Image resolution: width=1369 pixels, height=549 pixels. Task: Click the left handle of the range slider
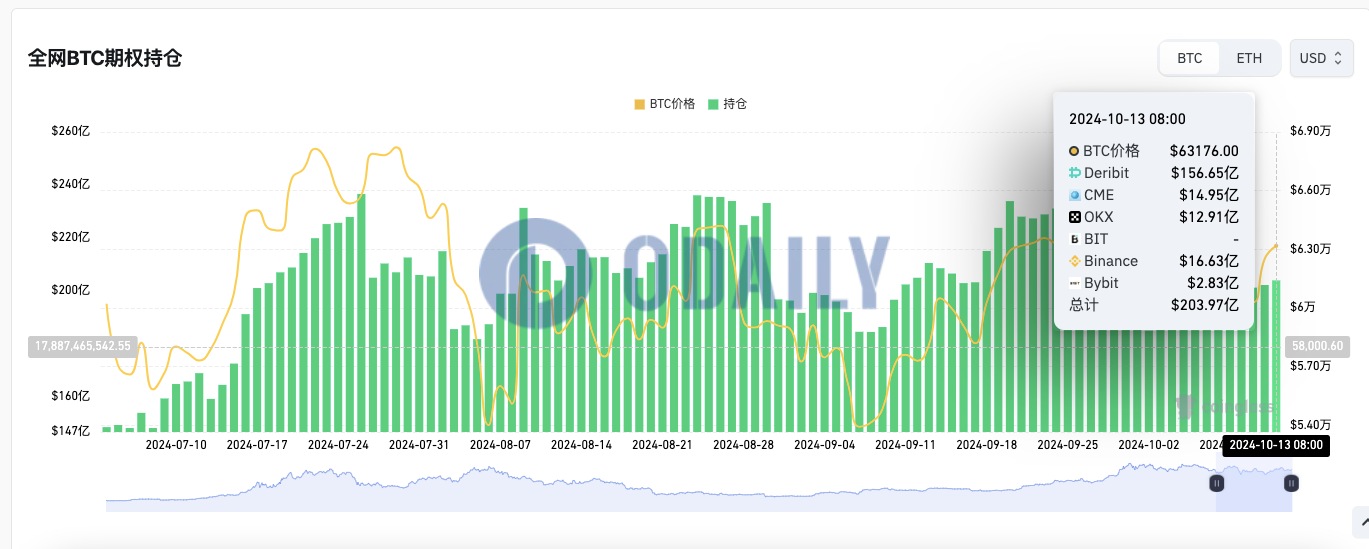[x=1217, y=483]
